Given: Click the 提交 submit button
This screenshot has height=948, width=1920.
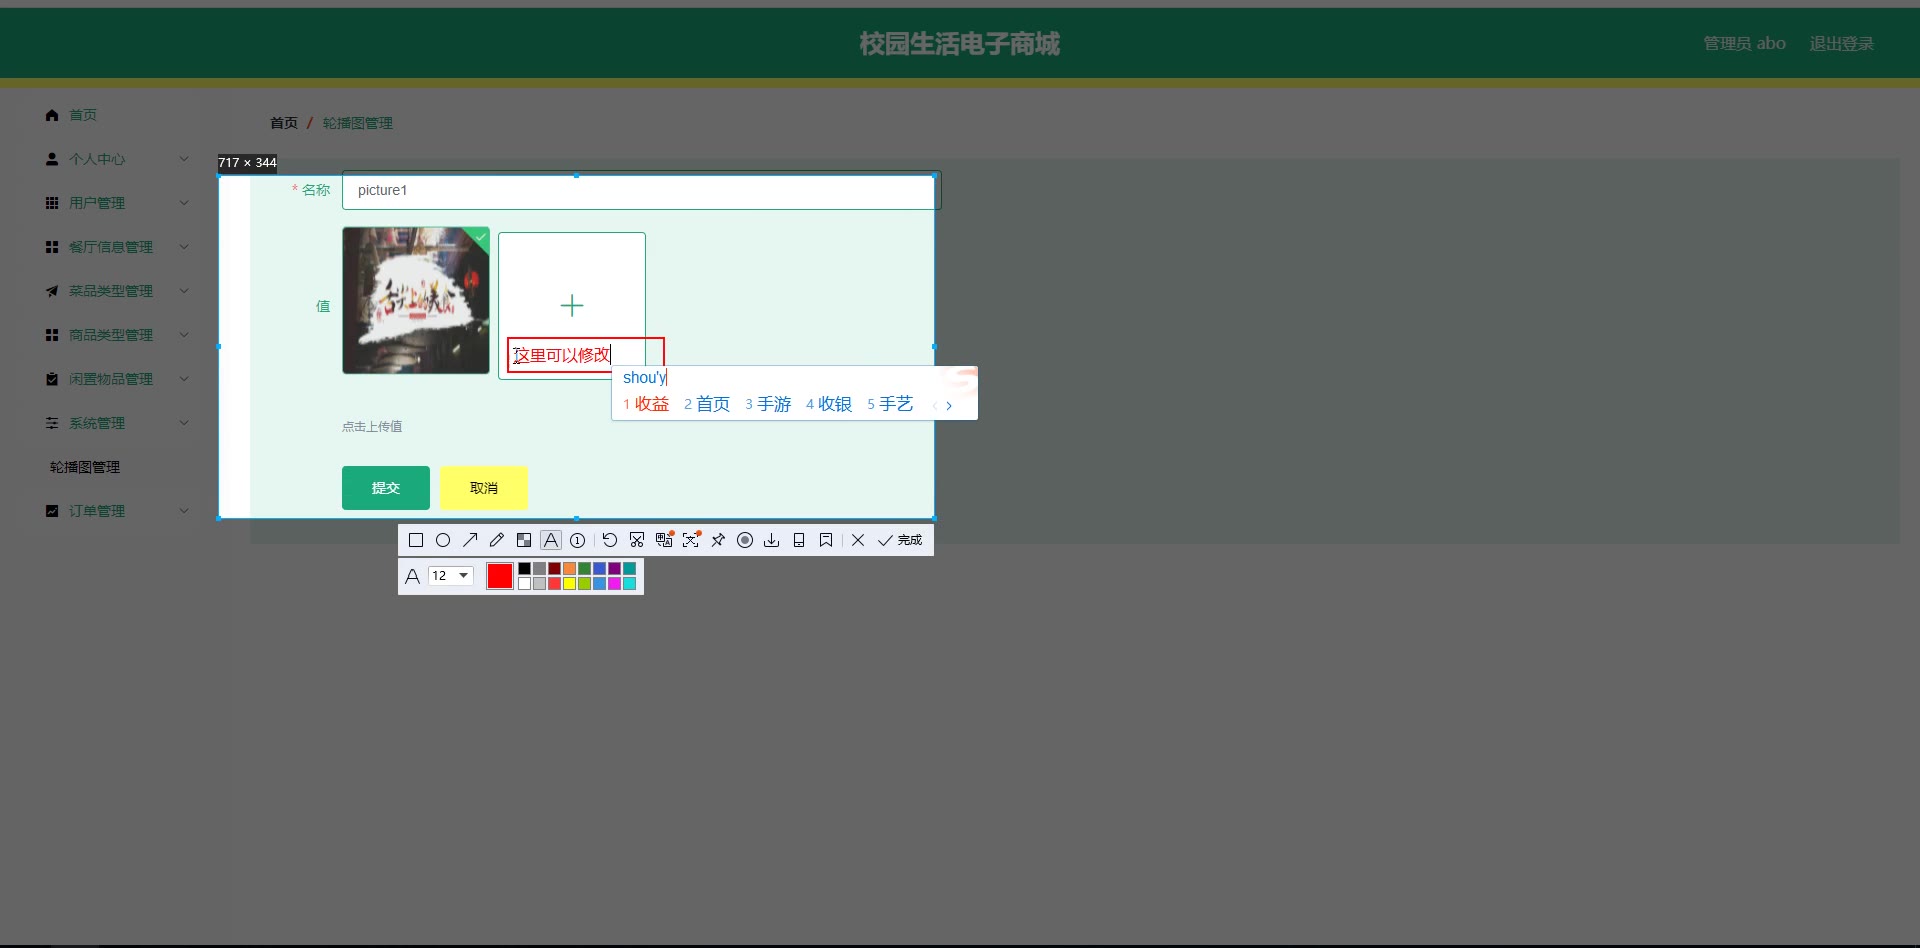Looking at the screenshot, I should tap(386, 488).
